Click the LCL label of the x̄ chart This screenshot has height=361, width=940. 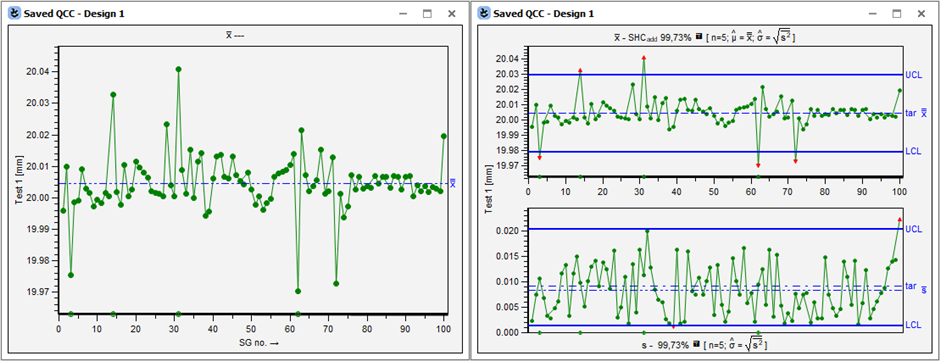[913, 151]
